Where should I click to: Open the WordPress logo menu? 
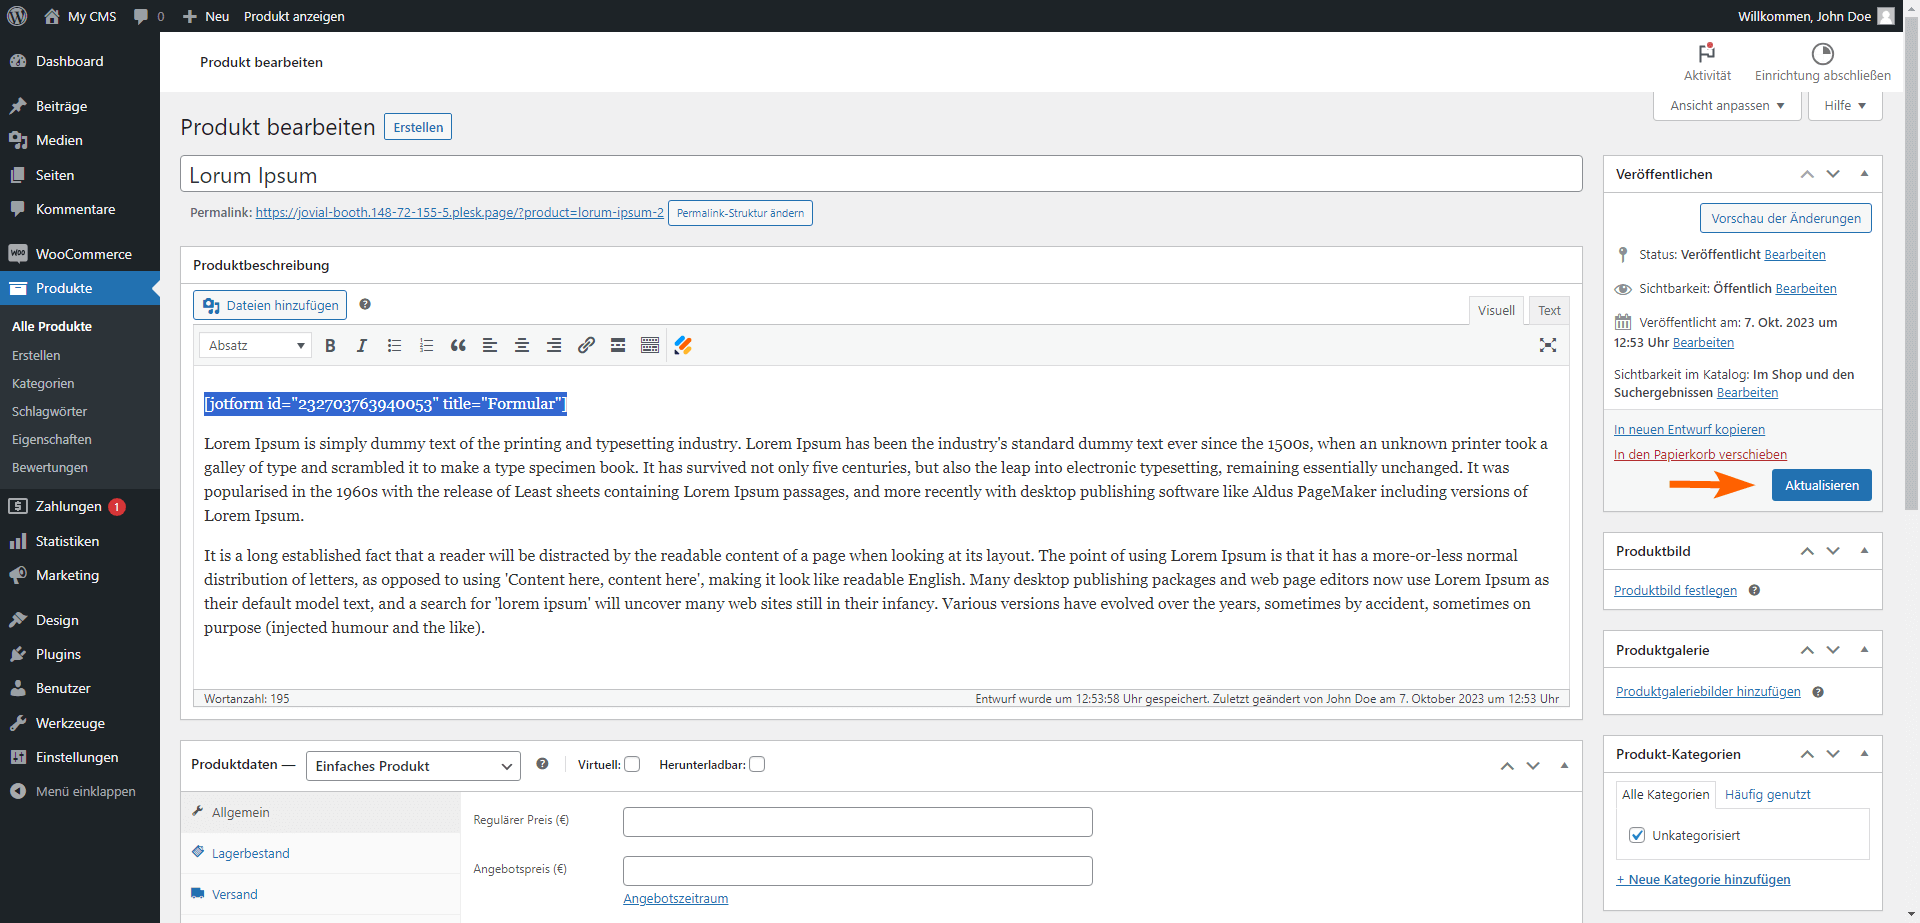(17, 16)
